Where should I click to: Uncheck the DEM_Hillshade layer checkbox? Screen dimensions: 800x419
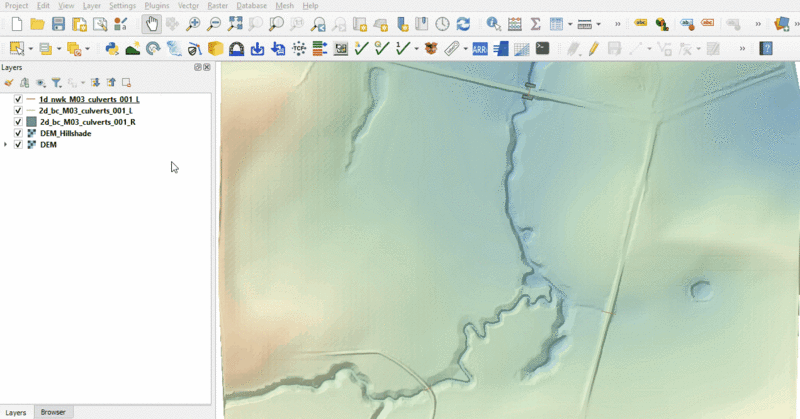pos(18,133)
